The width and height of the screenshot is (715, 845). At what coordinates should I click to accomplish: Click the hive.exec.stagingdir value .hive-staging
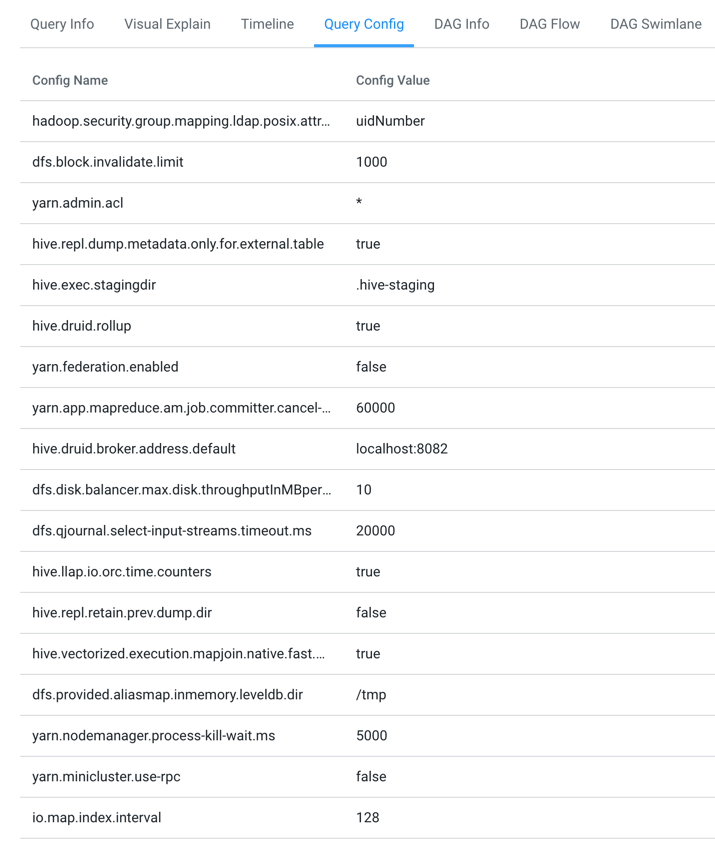pyautogui.click(x=394, y=285)
